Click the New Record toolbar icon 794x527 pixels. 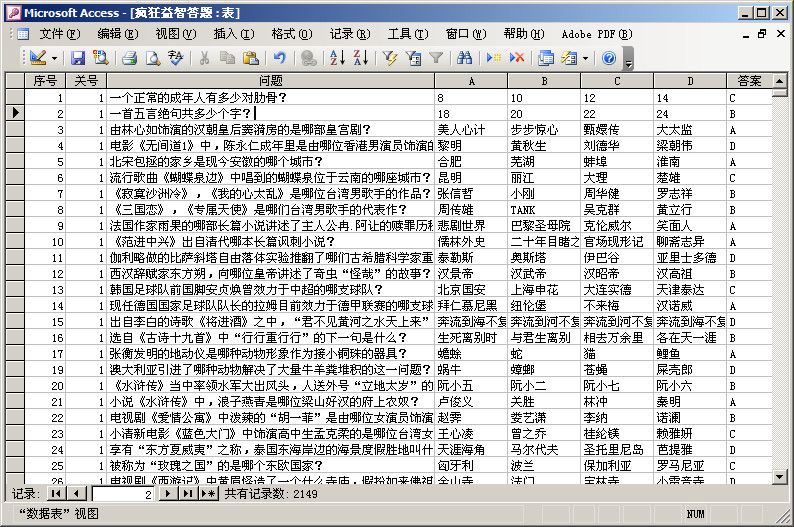tap(494, 58)
